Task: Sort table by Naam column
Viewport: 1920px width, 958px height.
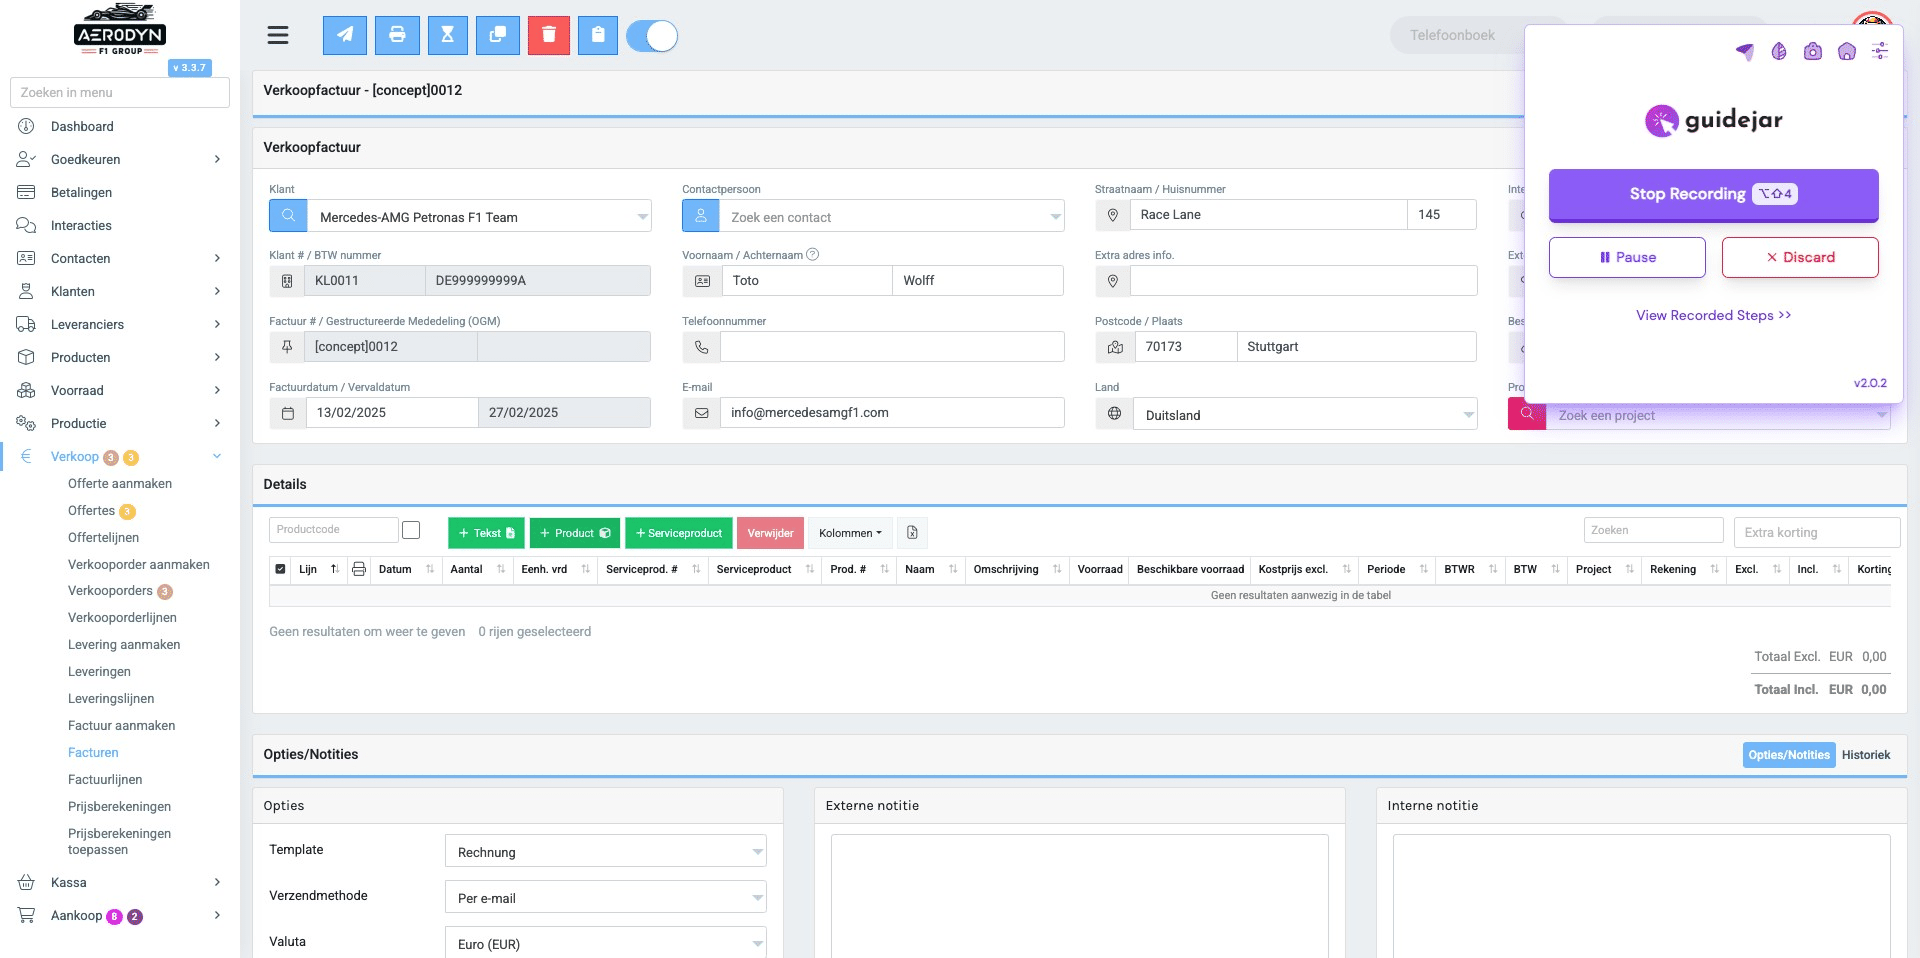Action: coord(931,569)
